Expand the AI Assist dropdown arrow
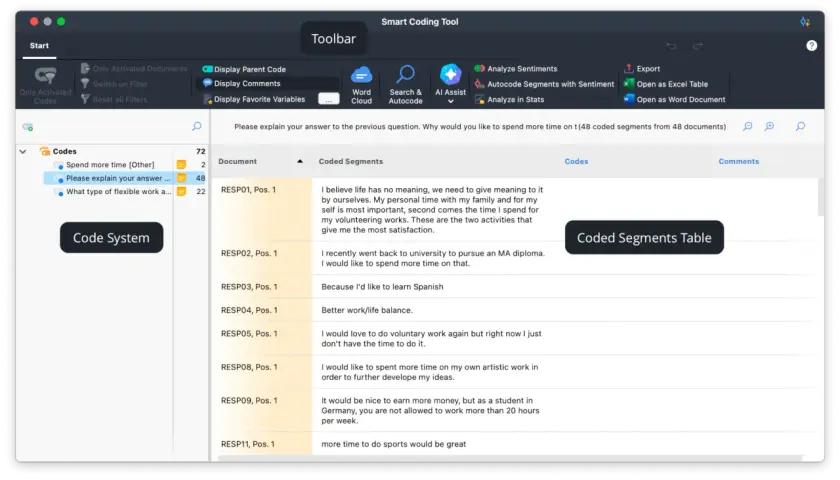Image resolution: width=840 pixels, height=480 pixels. pyautogui.click(x=451, y=101)
